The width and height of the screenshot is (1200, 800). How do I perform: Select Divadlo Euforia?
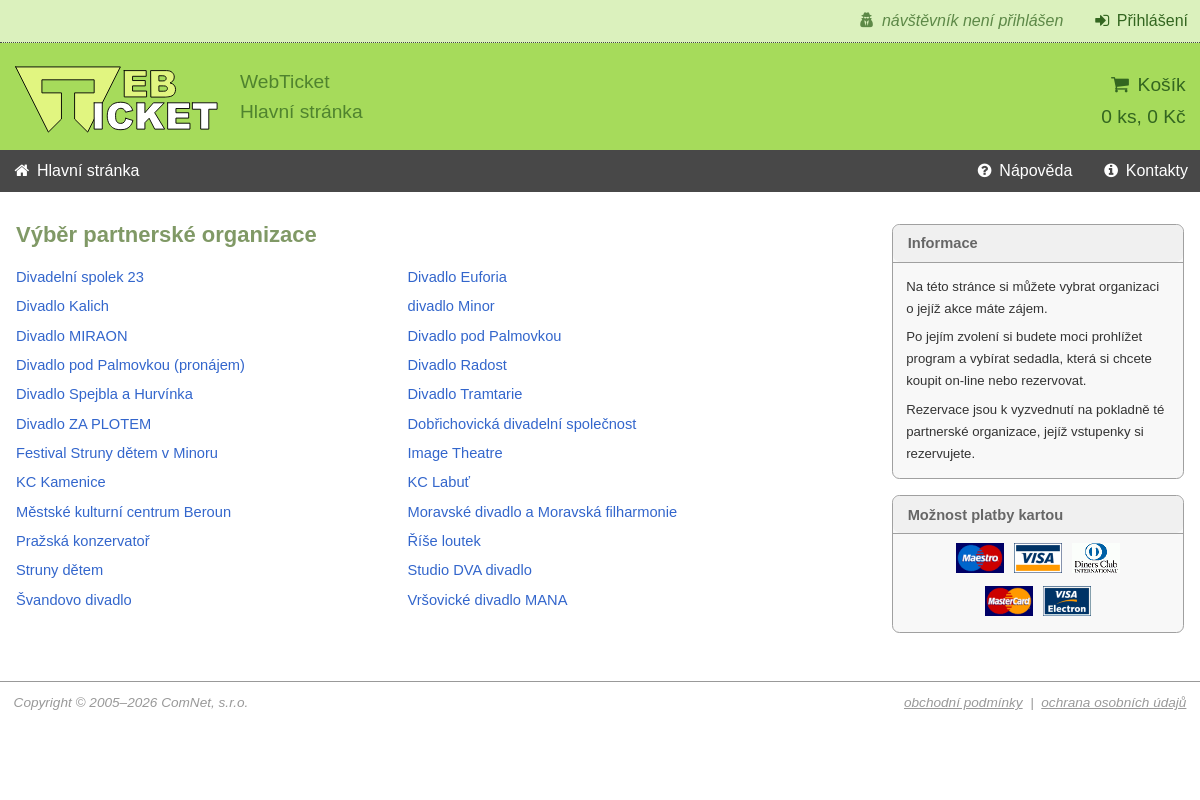tap(457, 277)
